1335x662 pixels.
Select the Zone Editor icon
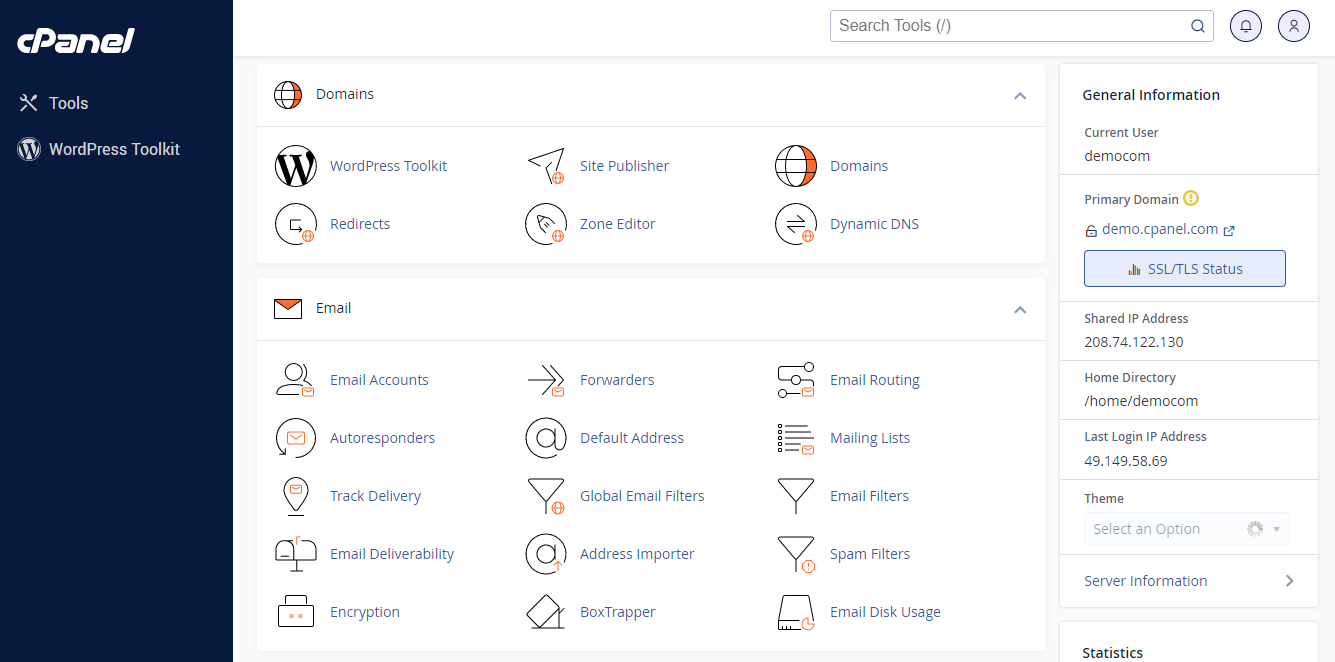[x=546, y=223]
